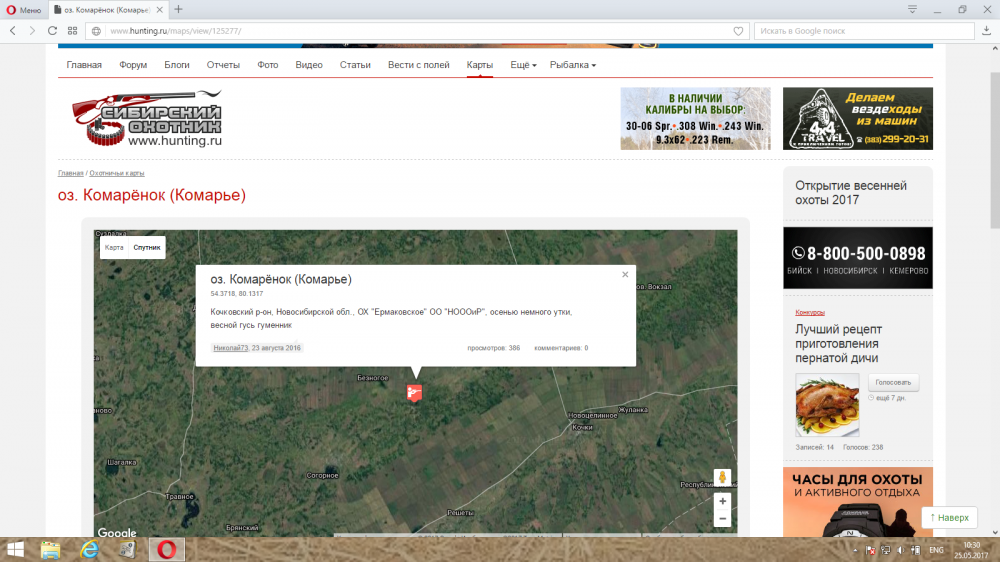Open Открытие весенней охоты 2017 link
The width and height of the screenshot is (1000, 562).
851,193
